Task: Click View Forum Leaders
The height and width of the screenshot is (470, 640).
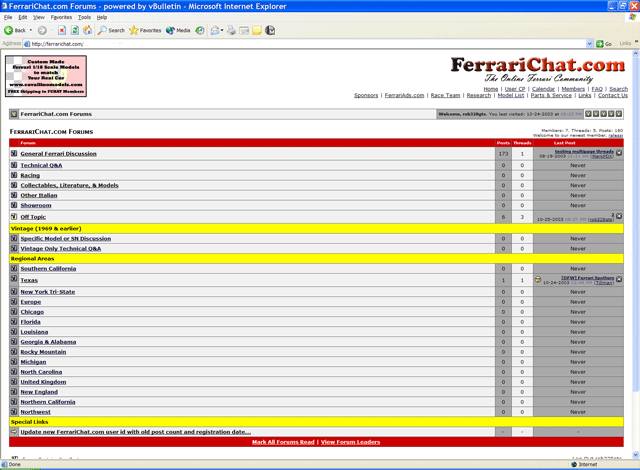Action: pos(350,442)
